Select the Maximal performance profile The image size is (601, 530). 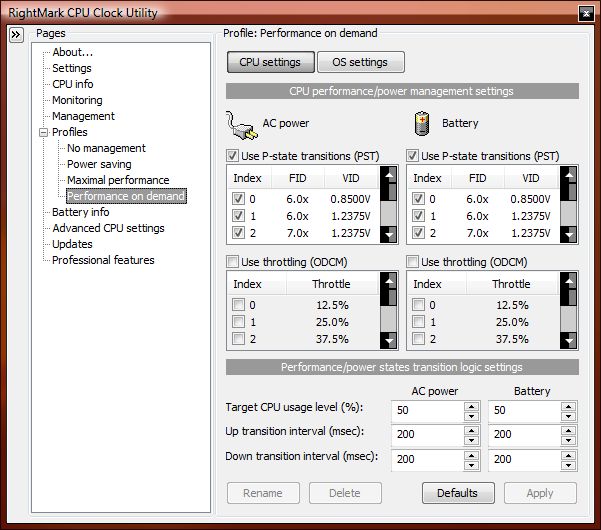118,180
